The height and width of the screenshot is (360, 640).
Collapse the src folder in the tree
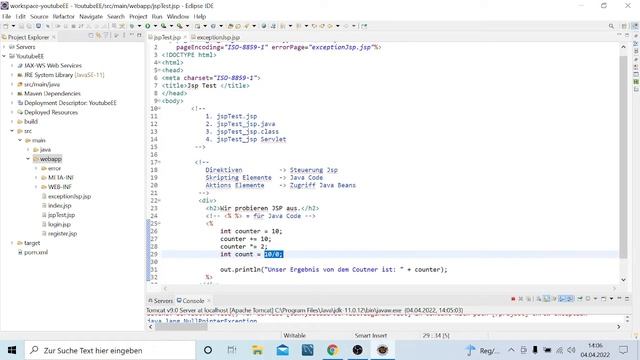(x=12, y=131)
